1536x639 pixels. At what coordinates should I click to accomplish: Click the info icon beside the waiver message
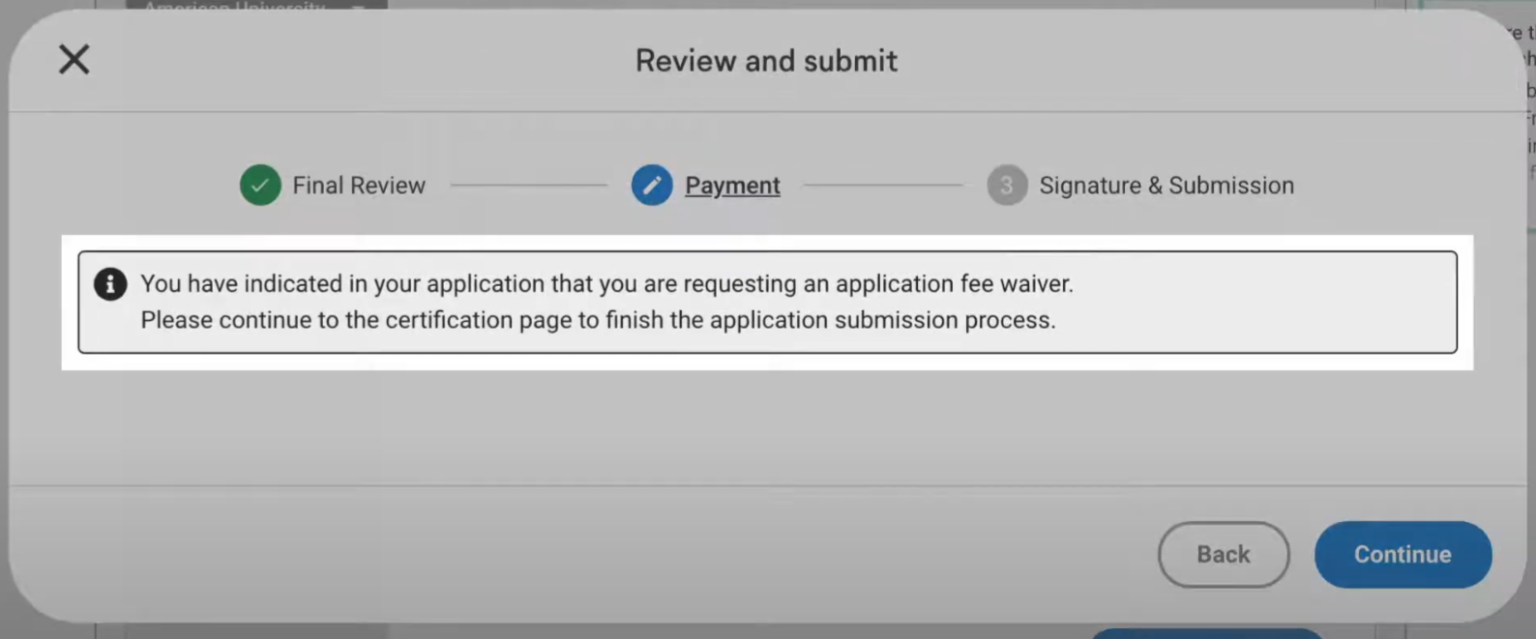pos(110,284)
